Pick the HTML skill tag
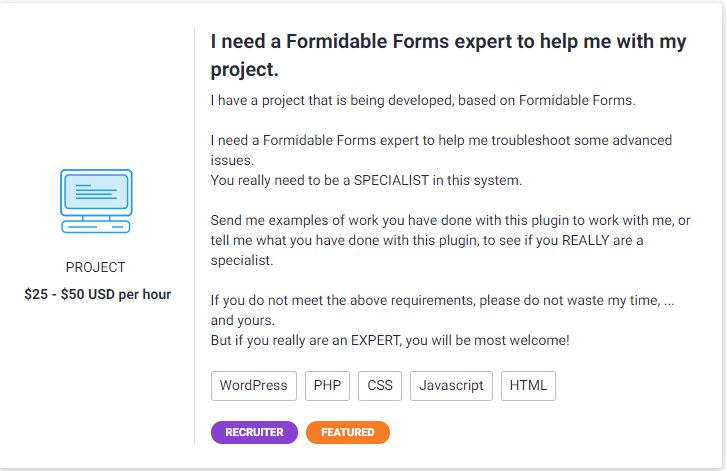This screenshot has height=471, width=727. tap(528, 385)
